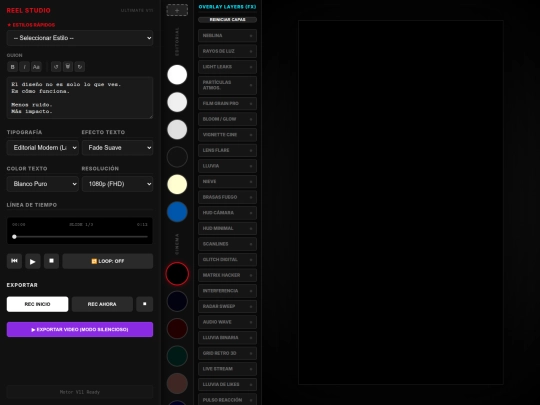Enable the Neblina overlay layer
The width and height of the screenshot is (540, 405).
(227, 35)
